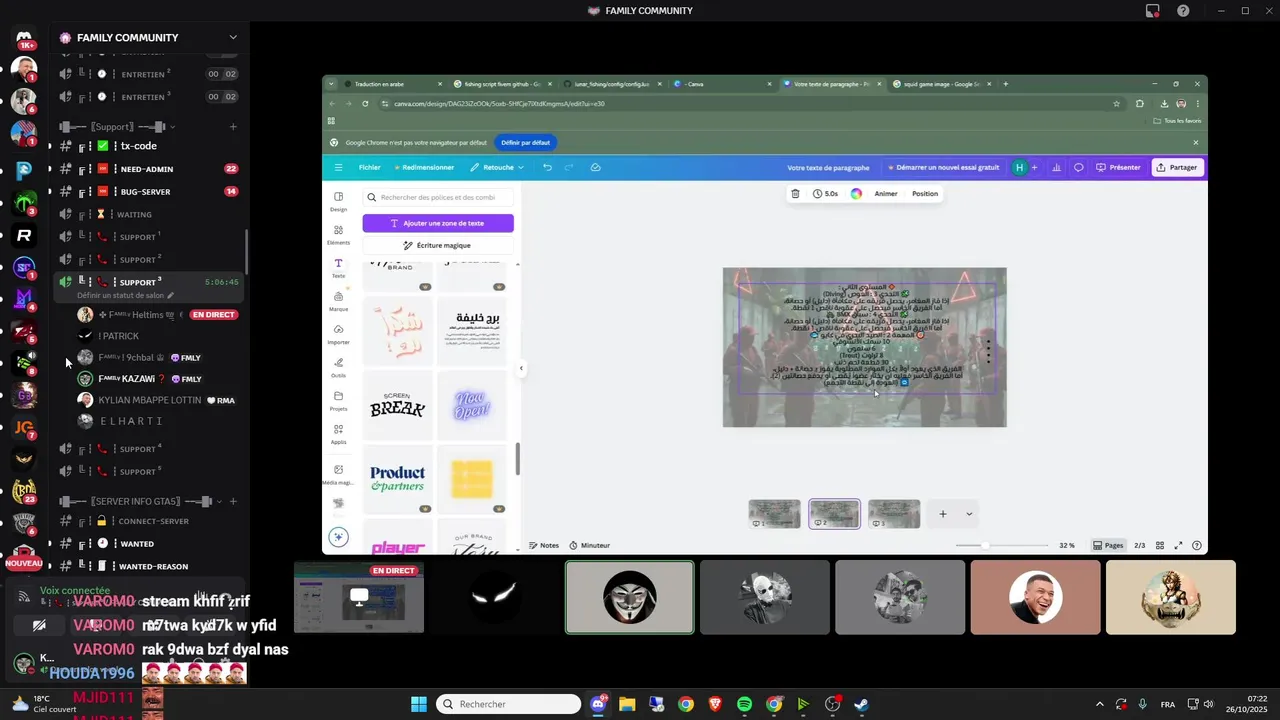The image size is (1280, 720).
Task: Open the Canva analytics chart icon
Action: (1056, 167)
